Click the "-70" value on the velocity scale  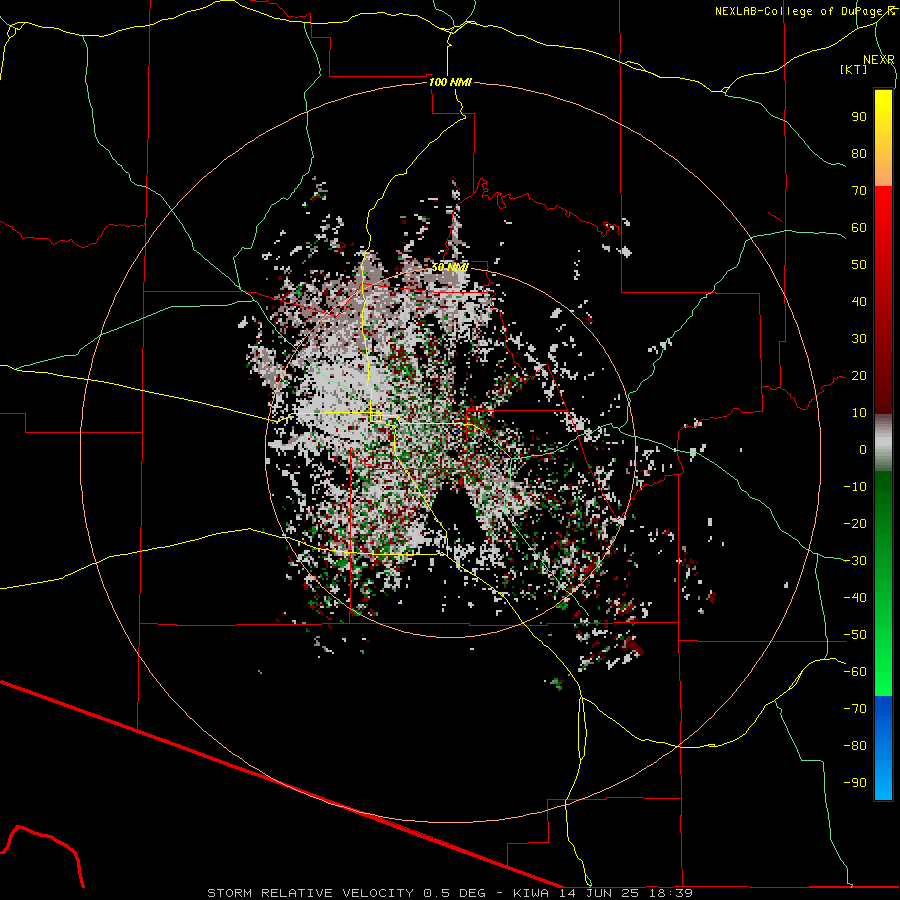[855, 709]
